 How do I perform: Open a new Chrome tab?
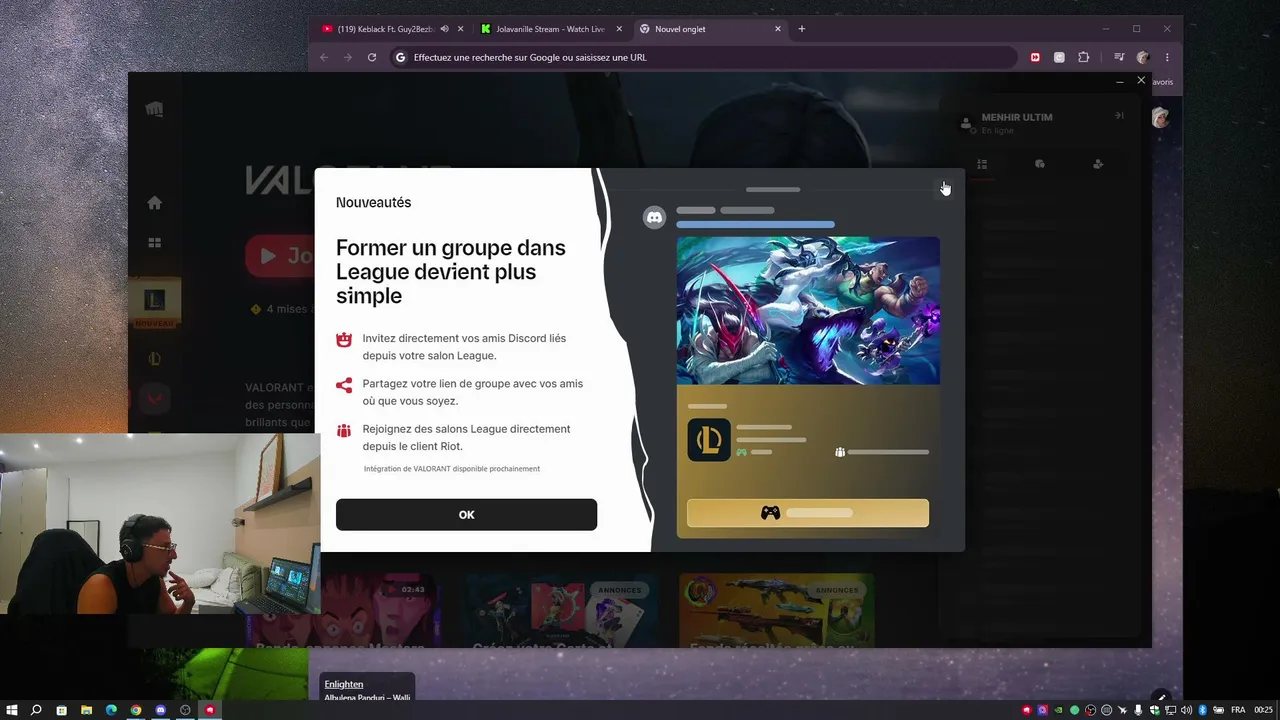tap(801, 29)
